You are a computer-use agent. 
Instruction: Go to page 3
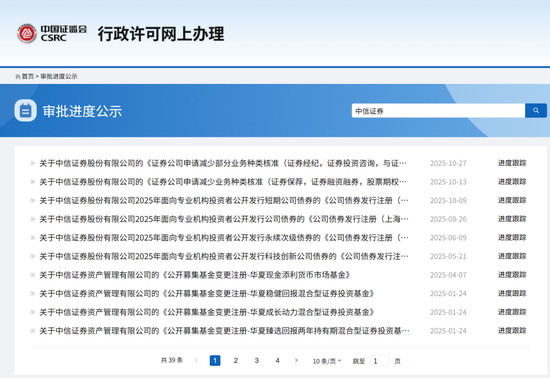click(x=256, y=360)
